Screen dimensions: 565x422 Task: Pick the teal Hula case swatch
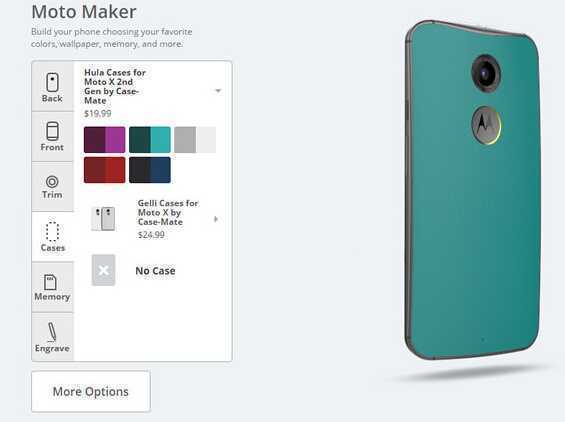150,139
